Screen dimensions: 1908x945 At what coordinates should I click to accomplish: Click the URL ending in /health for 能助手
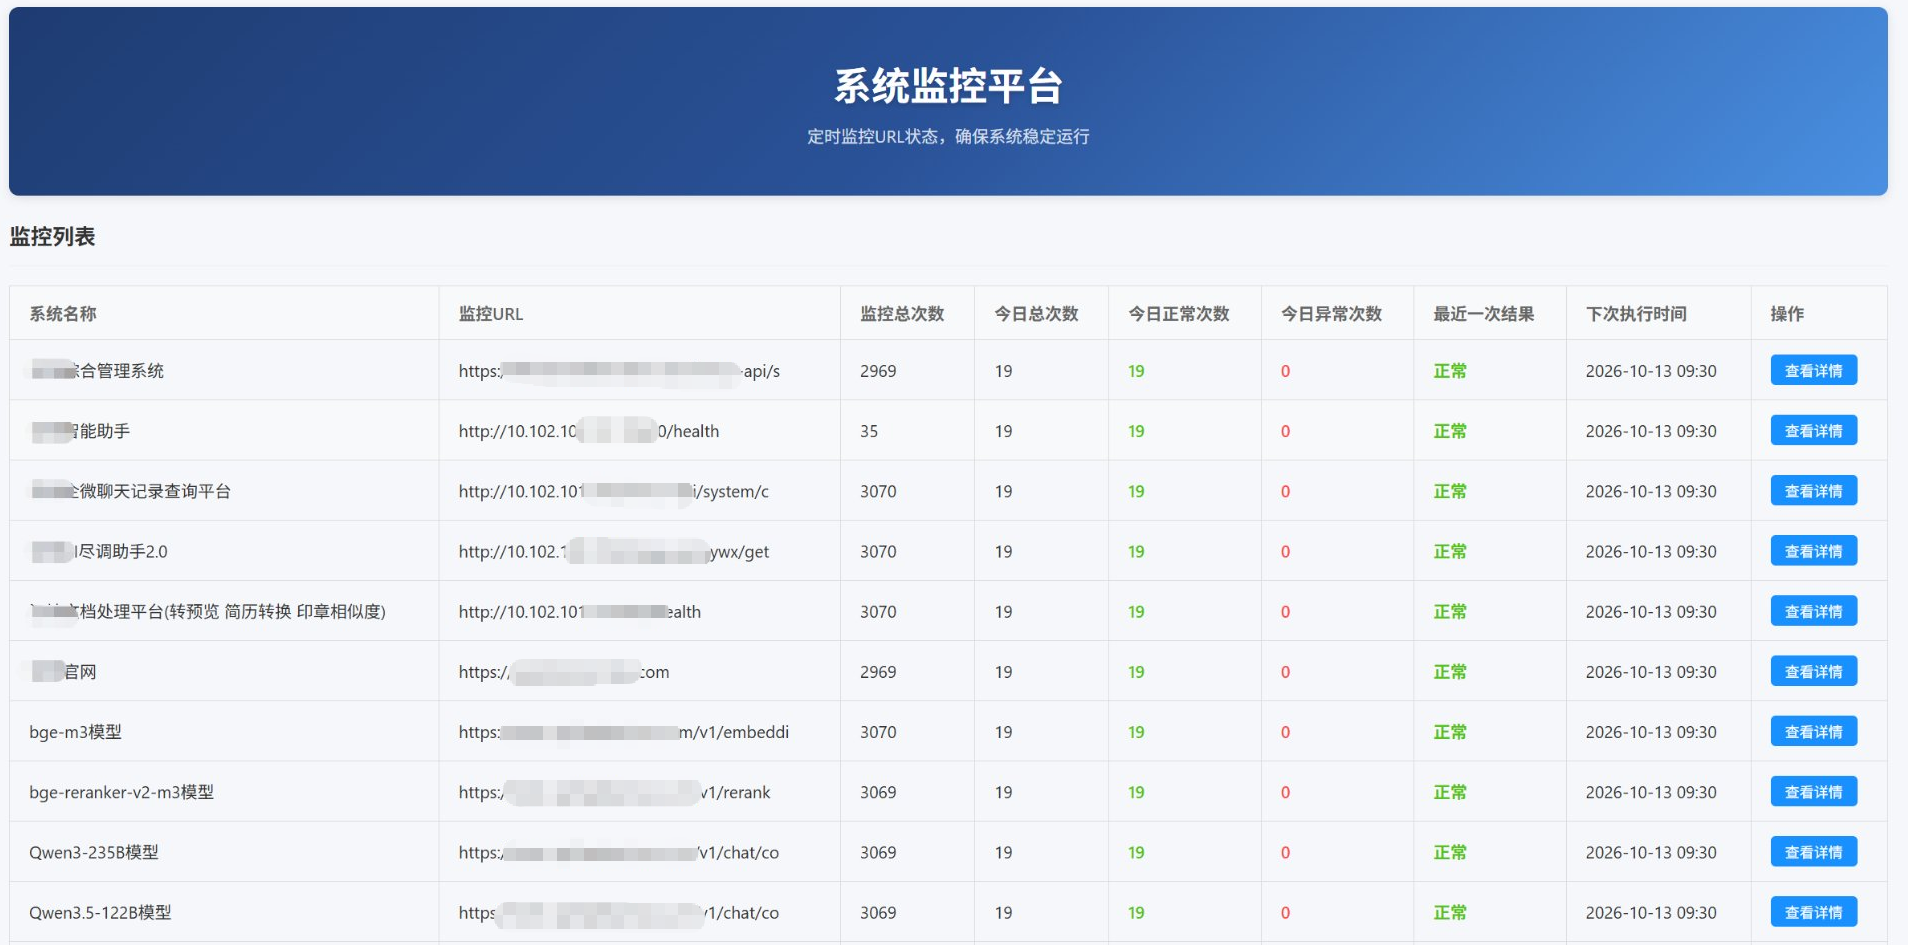pos(589,431)
